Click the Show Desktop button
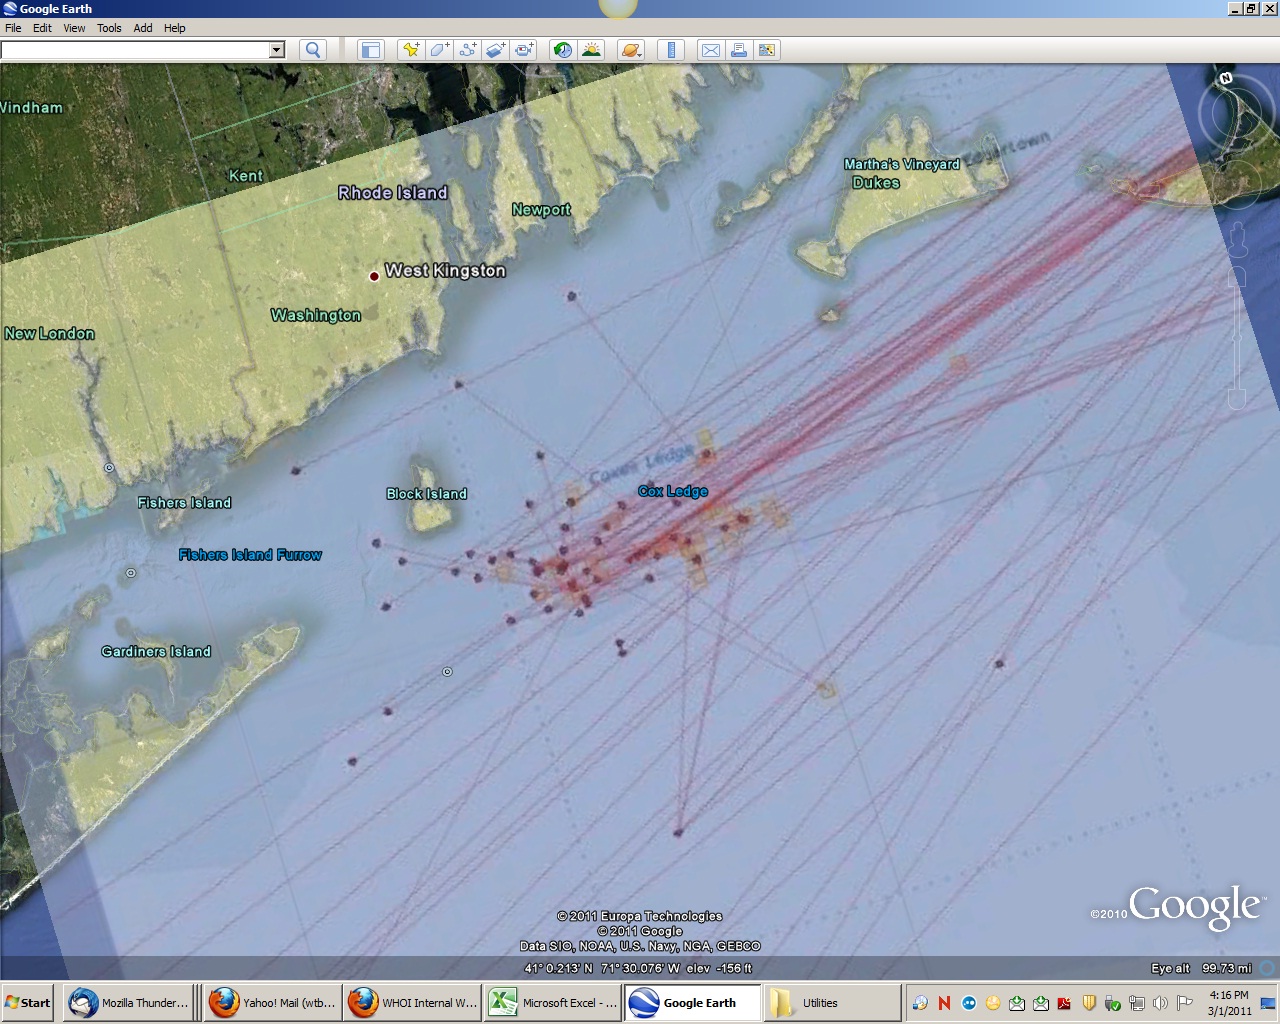The image size is (1280, 1024). point(1269,1003)
